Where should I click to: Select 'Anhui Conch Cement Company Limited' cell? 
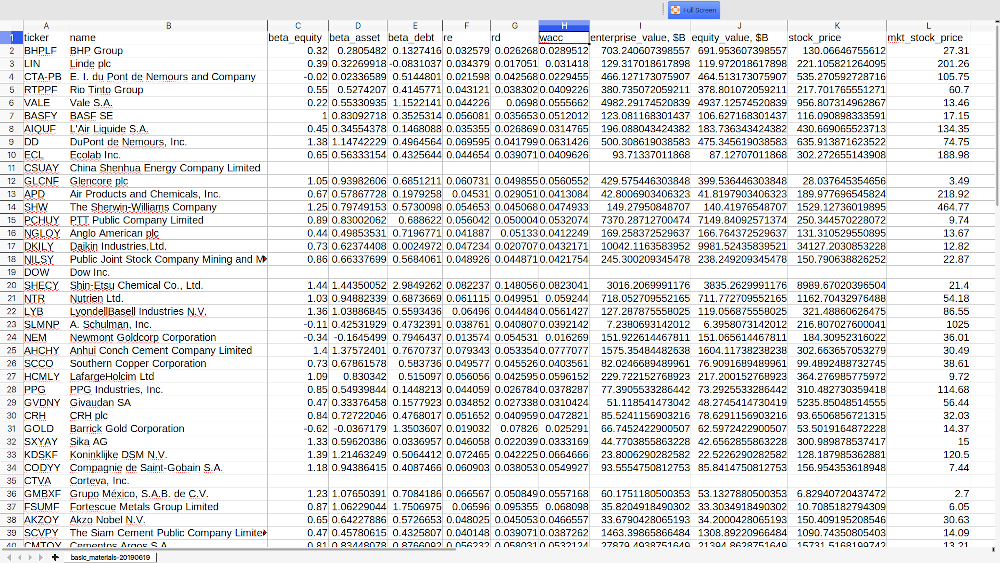pyautogui.click(x=168, y=351)
